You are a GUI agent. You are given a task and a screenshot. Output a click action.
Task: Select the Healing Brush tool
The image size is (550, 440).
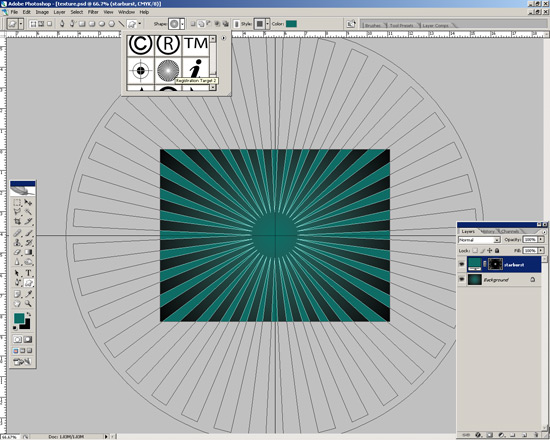point(17,233)
